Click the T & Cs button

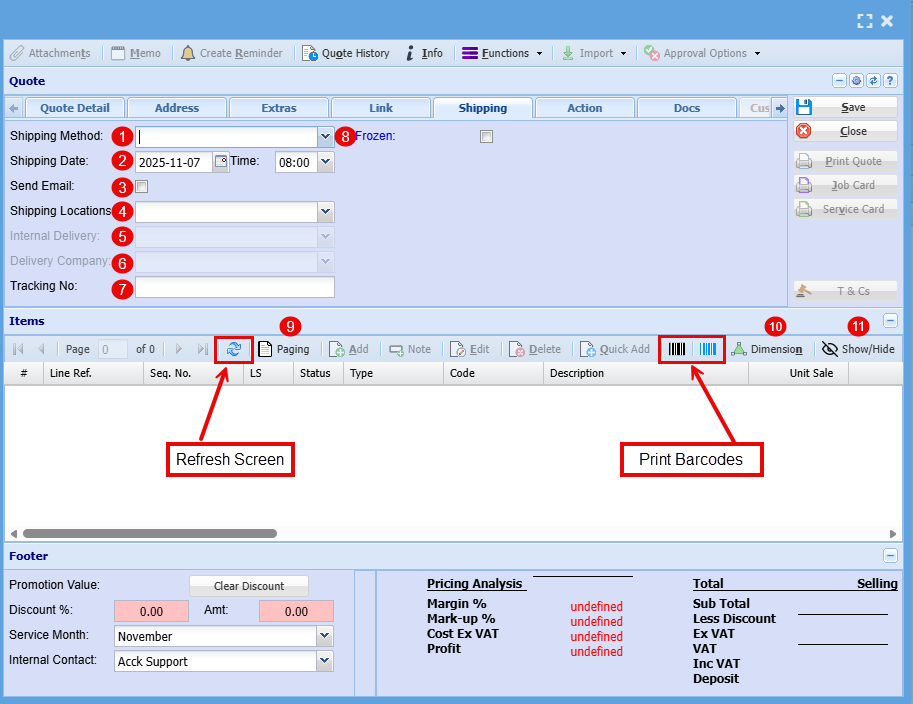845,291
